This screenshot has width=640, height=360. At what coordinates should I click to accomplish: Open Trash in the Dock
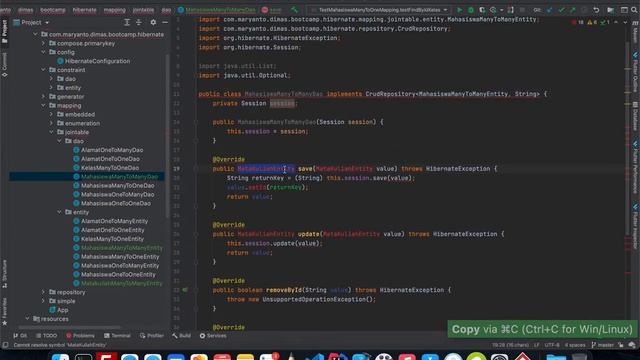tap(579, 356)
